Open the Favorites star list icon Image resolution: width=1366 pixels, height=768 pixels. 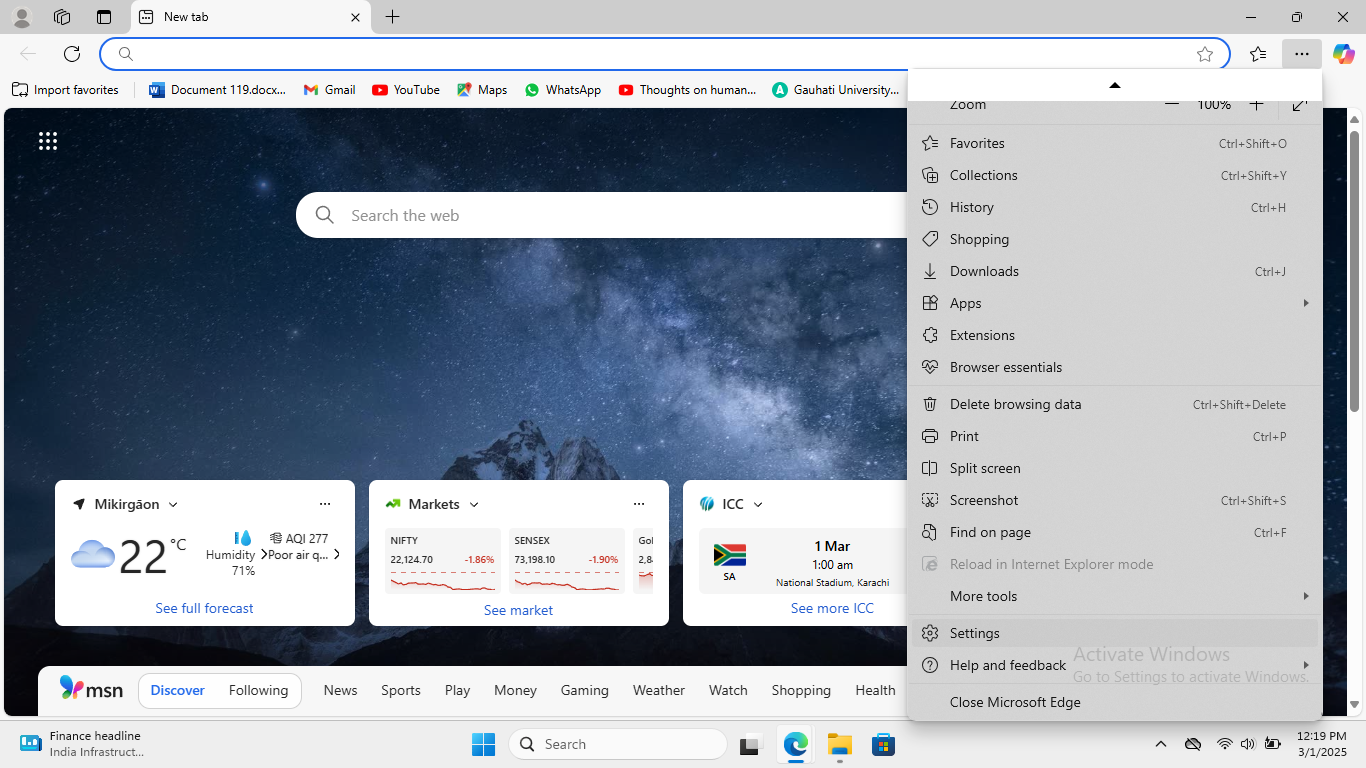pos(1258,54)
